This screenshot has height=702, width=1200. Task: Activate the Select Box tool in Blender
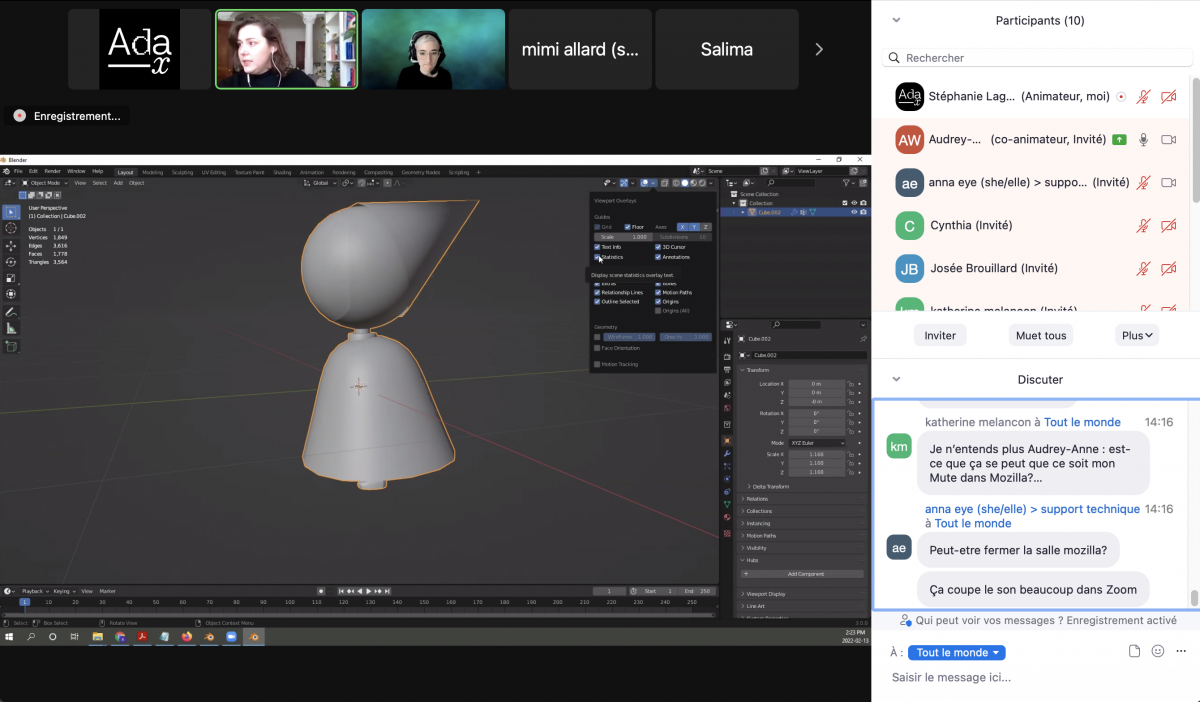(x=11, y=212)
